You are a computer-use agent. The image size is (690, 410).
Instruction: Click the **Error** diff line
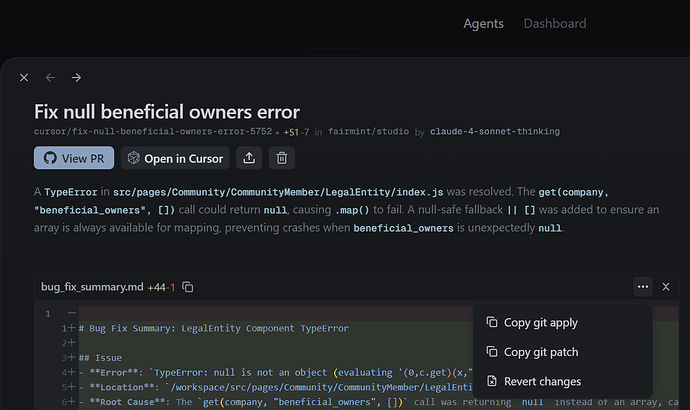(x=275, y=373)
